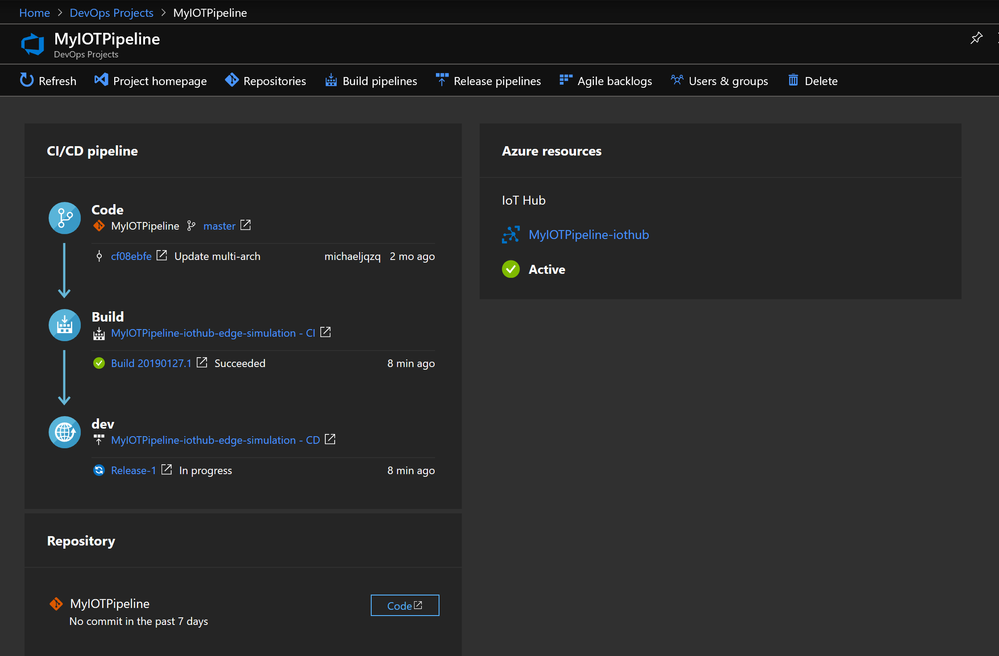Click external link icon next to cf08ebfe
999x656 pixels.
coord(162,255)
